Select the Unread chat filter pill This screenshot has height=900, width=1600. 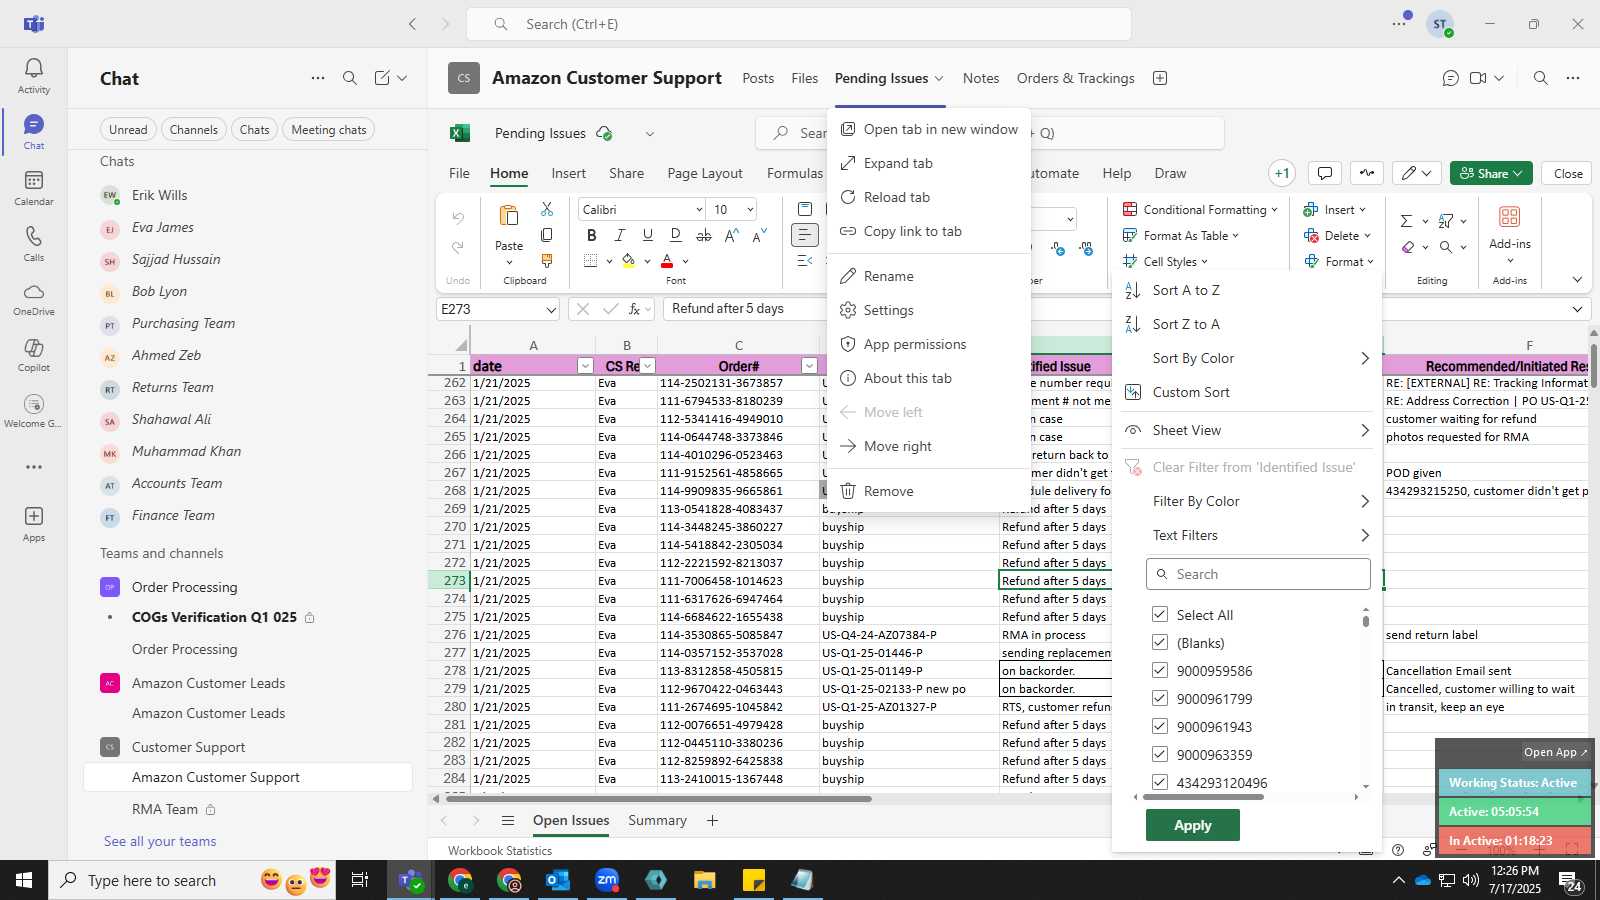(128, 129)
